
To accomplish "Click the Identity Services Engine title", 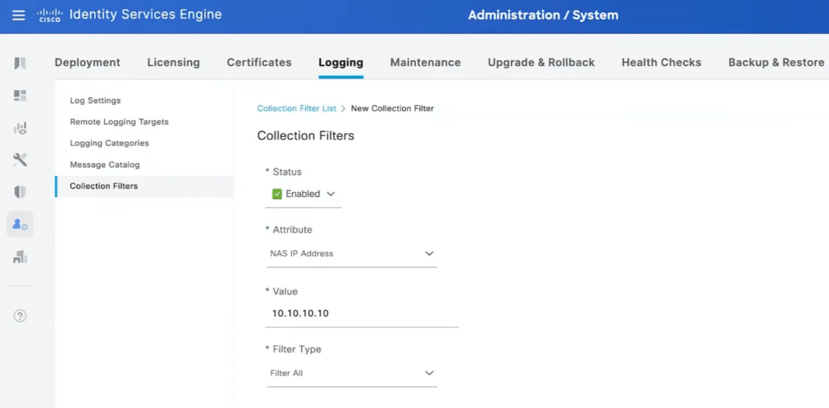I will tap(145, 15).
